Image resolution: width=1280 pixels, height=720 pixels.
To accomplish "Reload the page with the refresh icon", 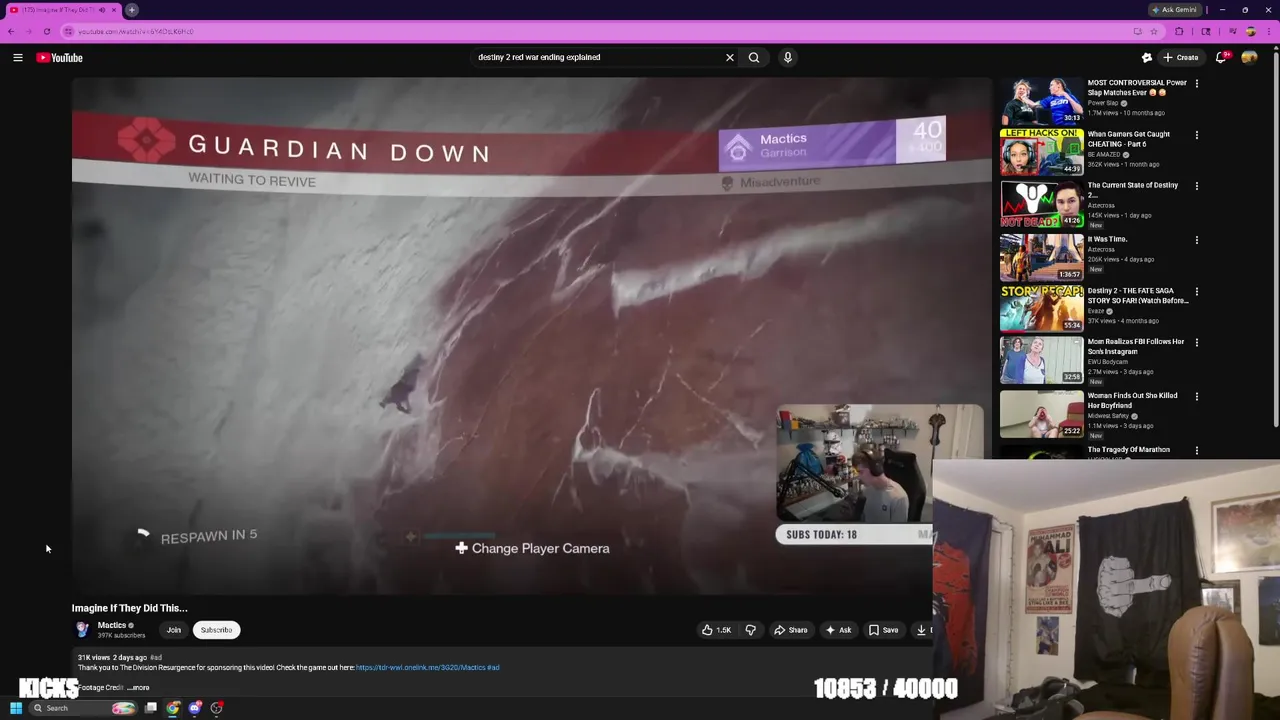I will [47, 31].
